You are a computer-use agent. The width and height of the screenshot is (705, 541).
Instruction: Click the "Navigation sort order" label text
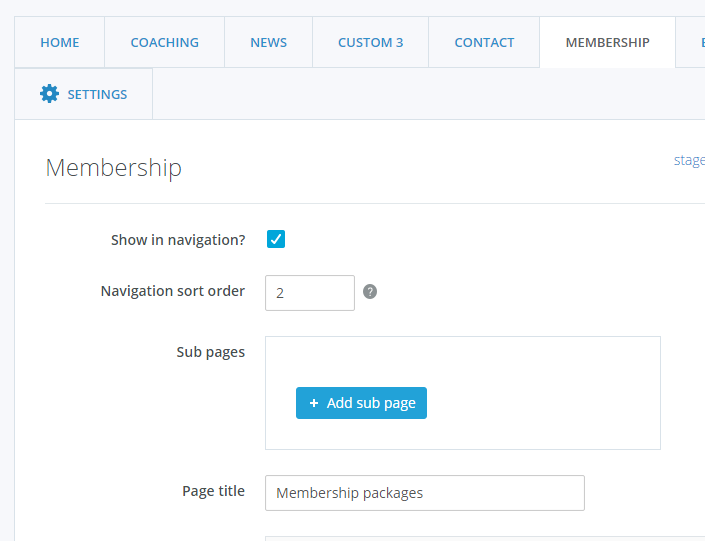pos(173,291)
